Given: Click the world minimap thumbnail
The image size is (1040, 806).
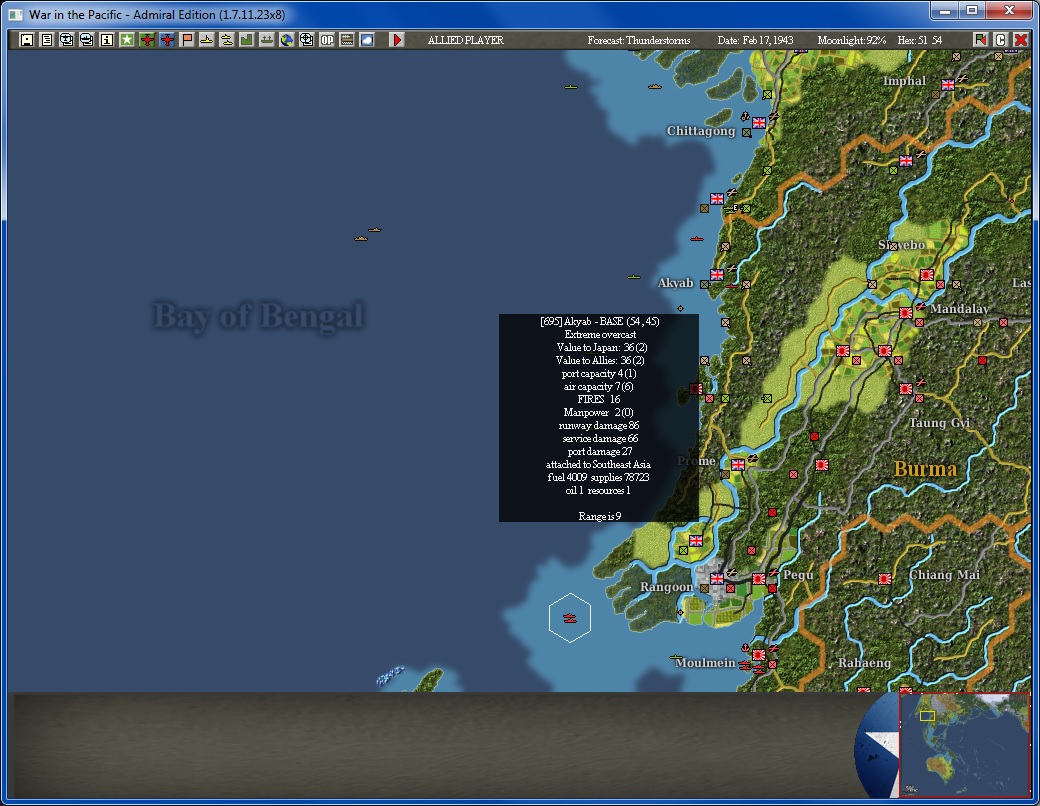Looking at the screenshot, I should coord(965,744).
